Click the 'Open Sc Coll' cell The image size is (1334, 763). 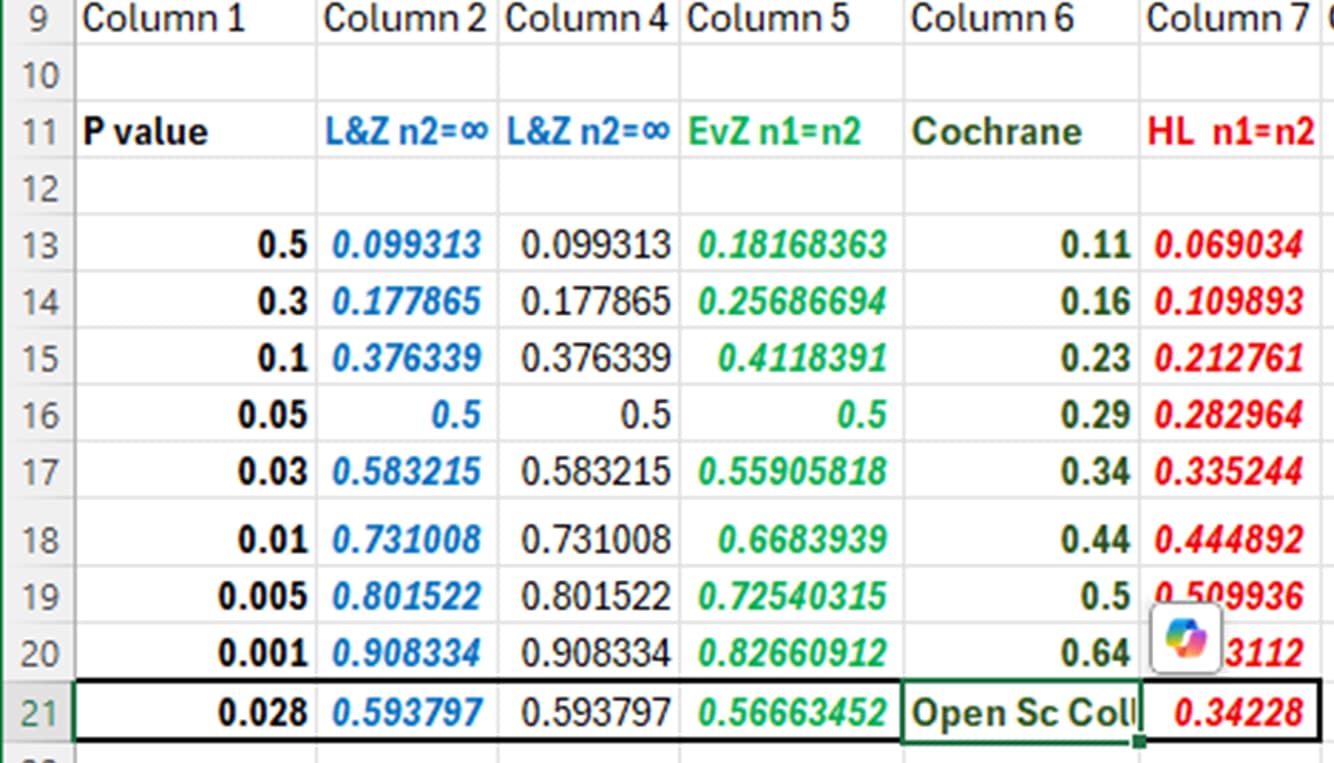(1020, 712)
